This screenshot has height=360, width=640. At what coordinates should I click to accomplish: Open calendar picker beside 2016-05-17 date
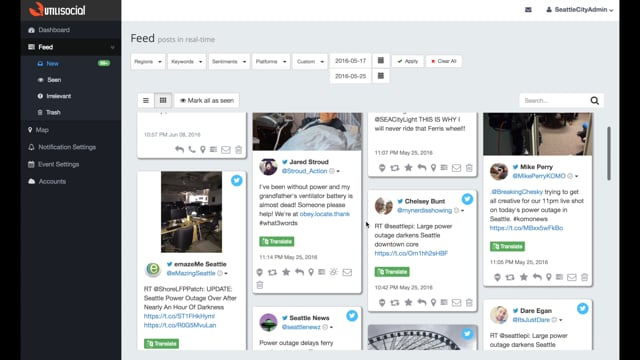click(x=380, y=61)
